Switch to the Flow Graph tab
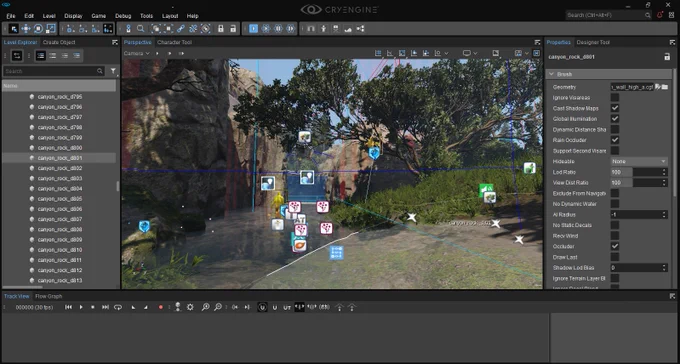Viewport: 680px width, 364px height. point(49,296)
